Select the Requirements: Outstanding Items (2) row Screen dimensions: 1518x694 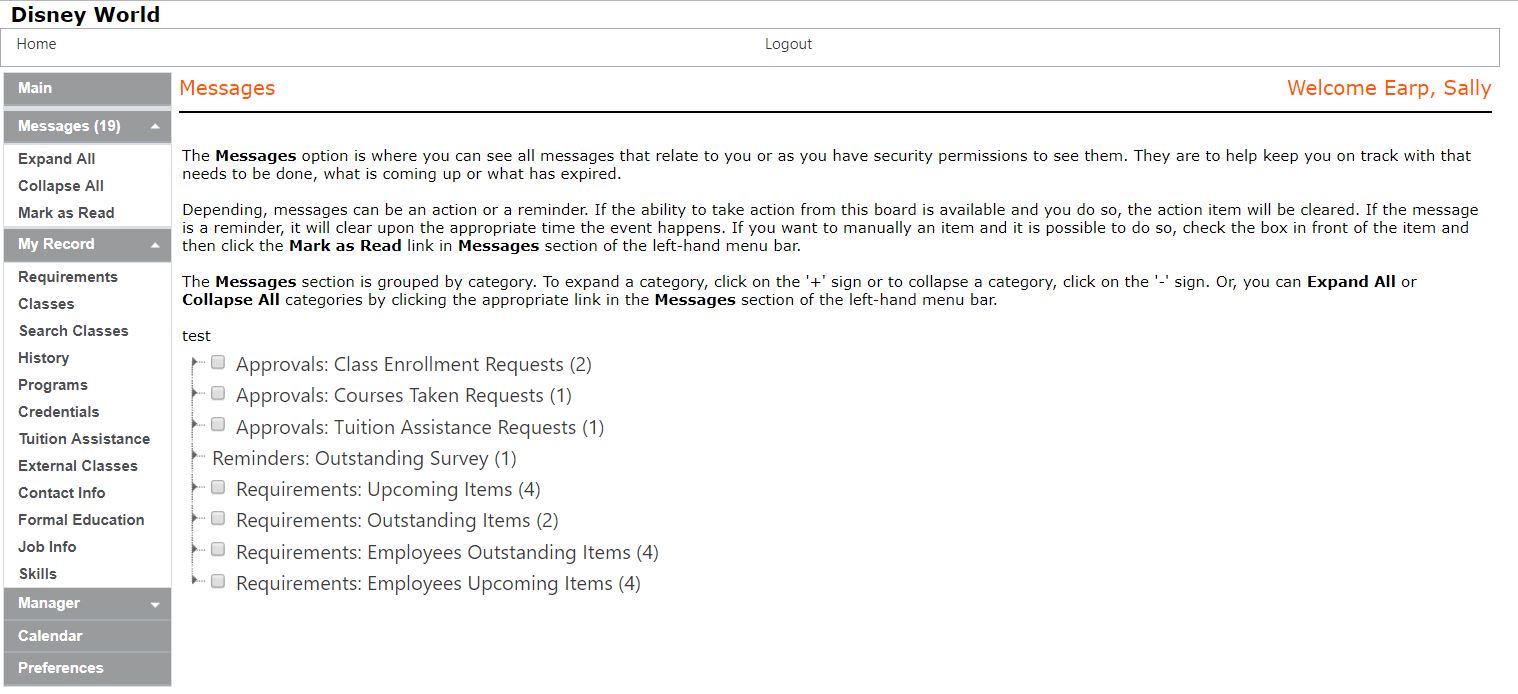coord(397,521)
